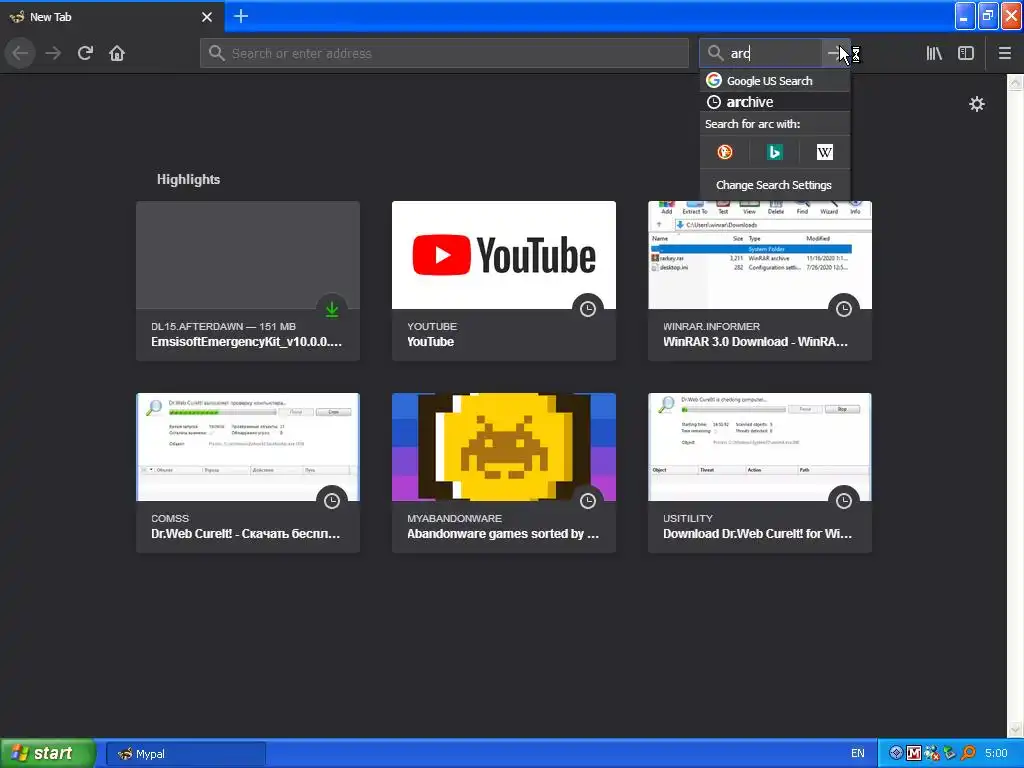Screen dimensions: 1024x768
Task: Select Google US Search engine header
Action: point(775,81)
